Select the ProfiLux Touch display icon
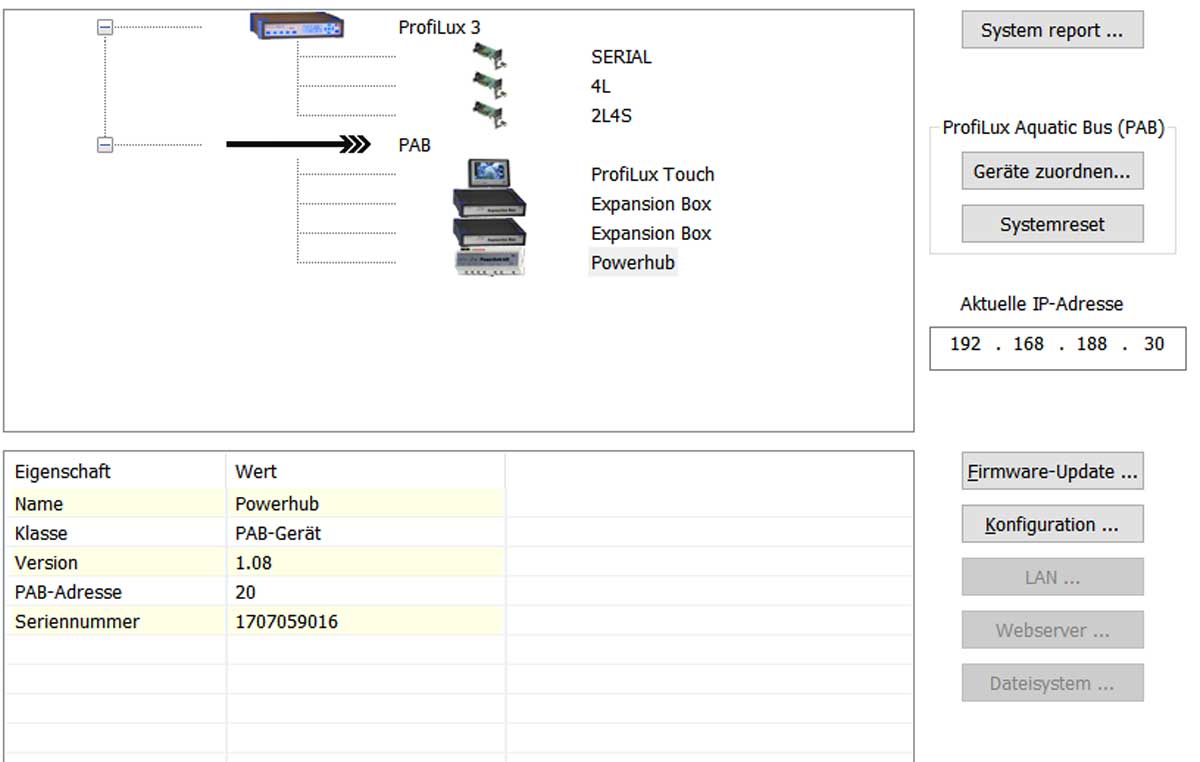Image resolution: width=1200 pixels, height=762 pixels. (489, 173)
